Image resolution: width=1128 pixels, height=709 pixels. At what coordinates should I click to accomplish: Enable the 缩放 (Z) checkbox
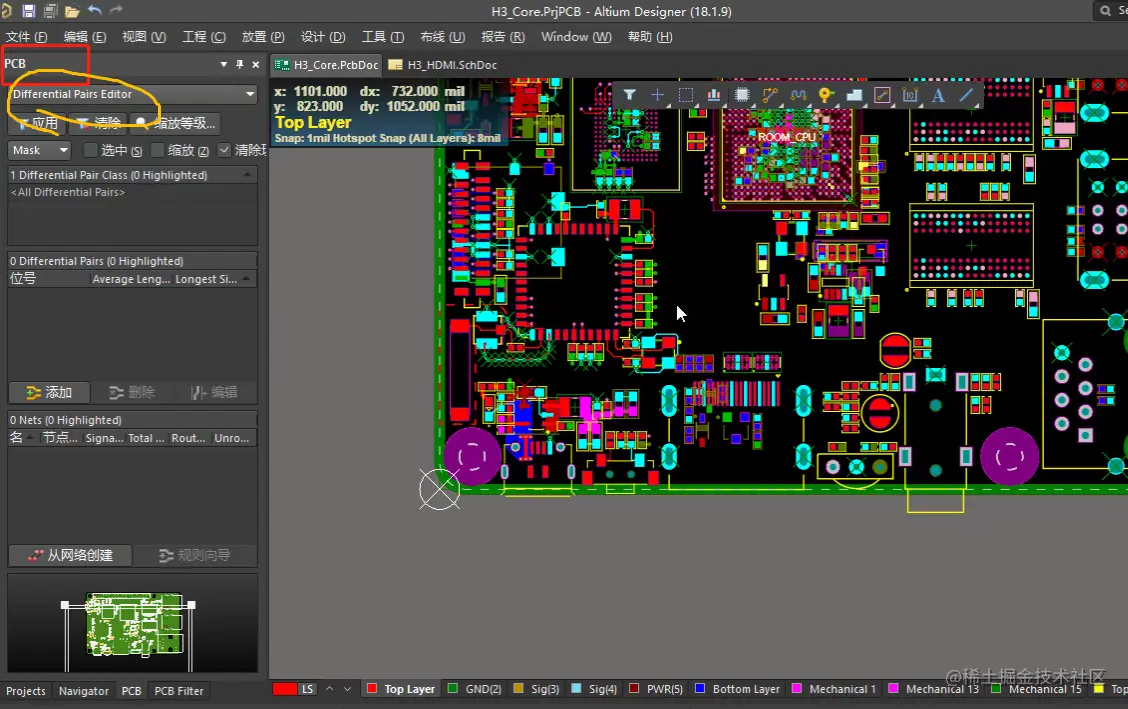tap(158, 150)
